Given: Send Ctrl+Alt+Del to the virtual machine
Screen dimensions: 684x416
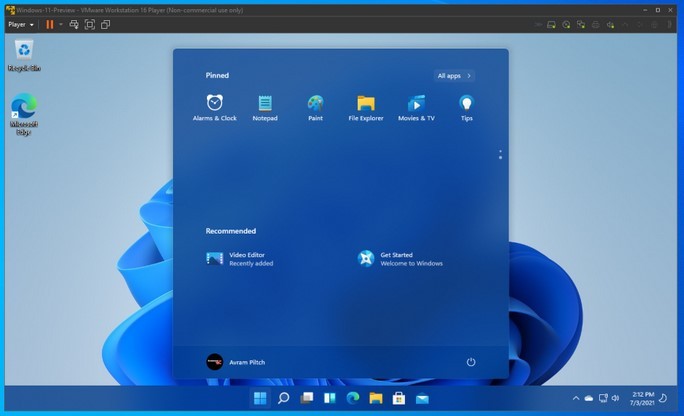Looking at the screenshot, I should click(x=74, y=25).
